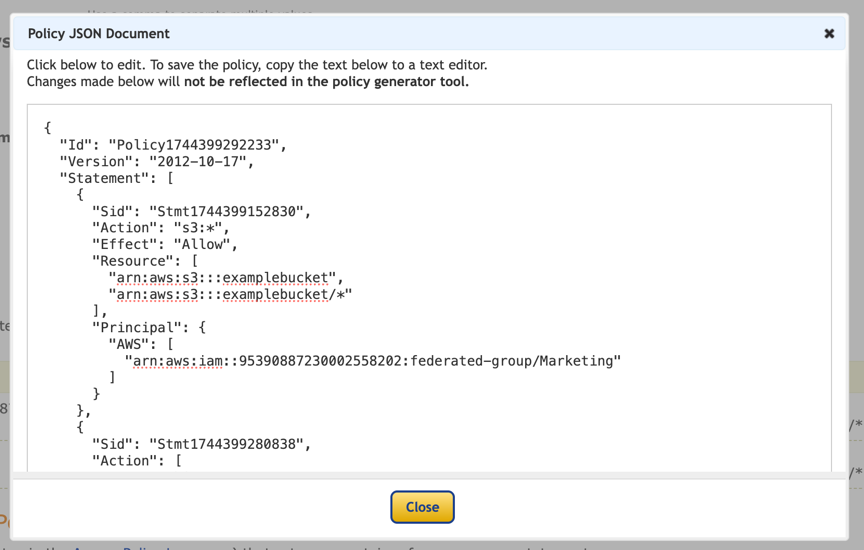Click the examplebucket/* ARN line
Viewport: 864px width, 550px height.
[230, 294]
